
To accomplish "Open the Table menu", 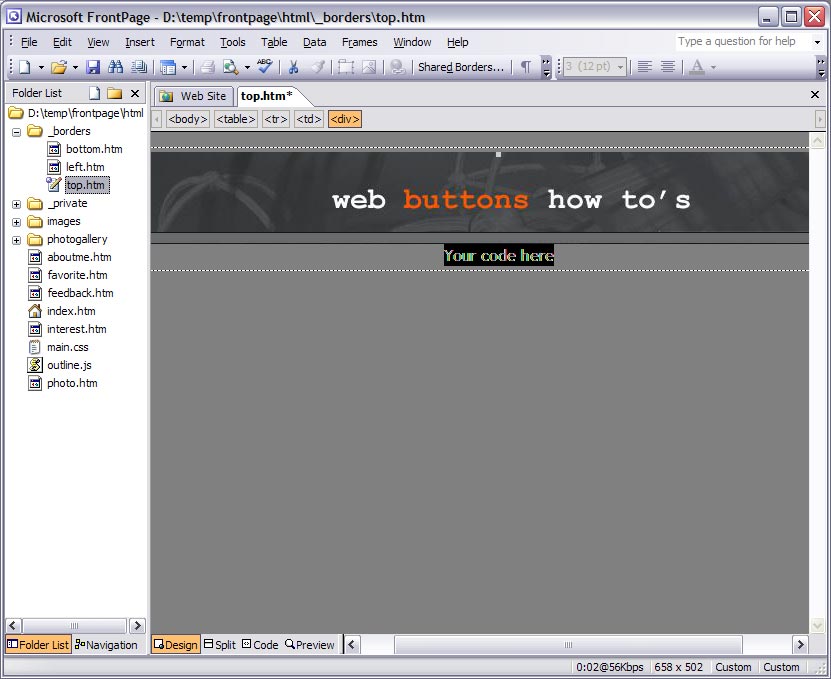I will [273, 42].
